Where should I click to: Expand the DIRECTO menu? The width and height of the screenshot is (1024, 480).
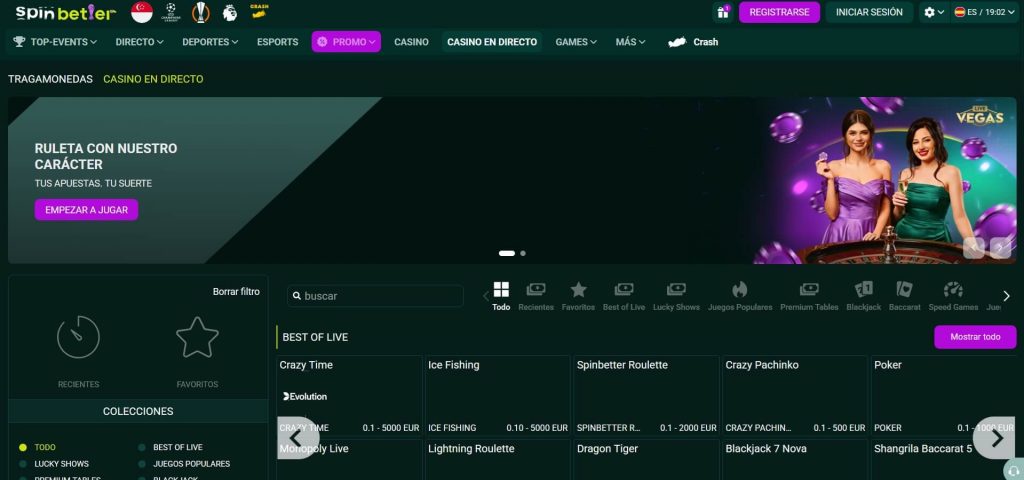(x=139, y=42)
